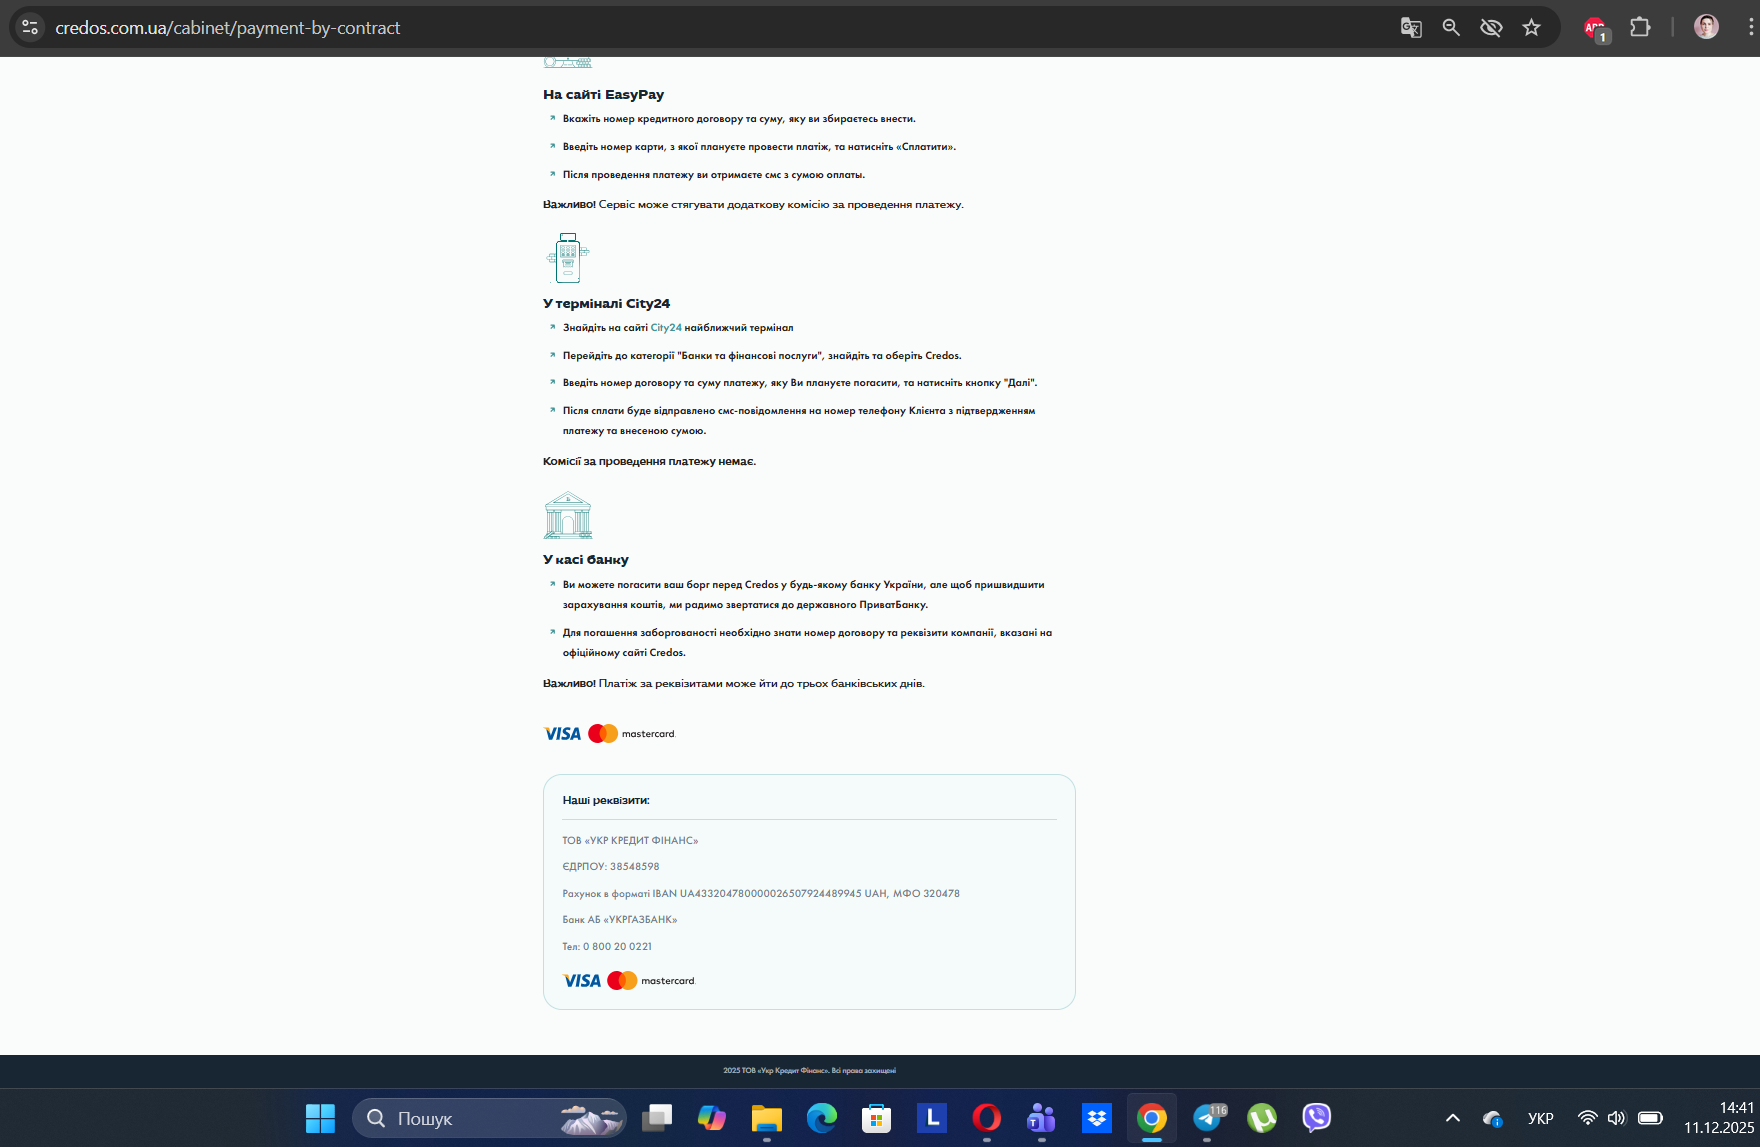
Task: Switch the УКР keyboard language indicator
Action: [x=1541, y=1118]
